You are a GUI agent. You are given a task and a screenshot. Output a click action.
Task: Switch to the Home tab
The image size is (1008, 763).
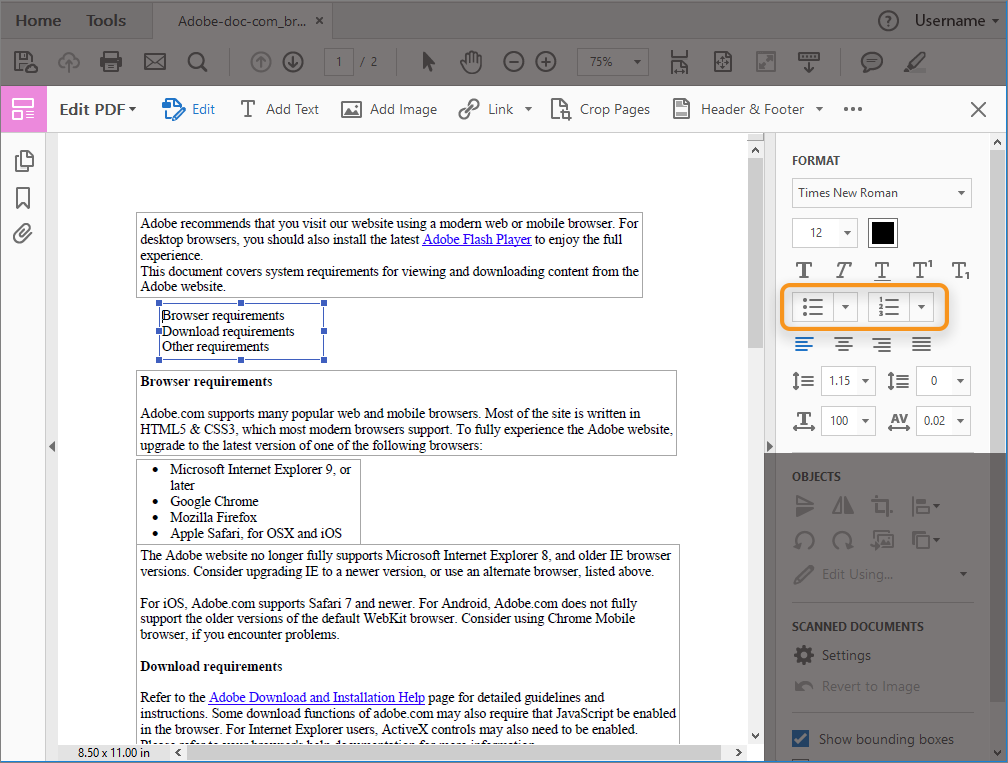tap(37, 20)
